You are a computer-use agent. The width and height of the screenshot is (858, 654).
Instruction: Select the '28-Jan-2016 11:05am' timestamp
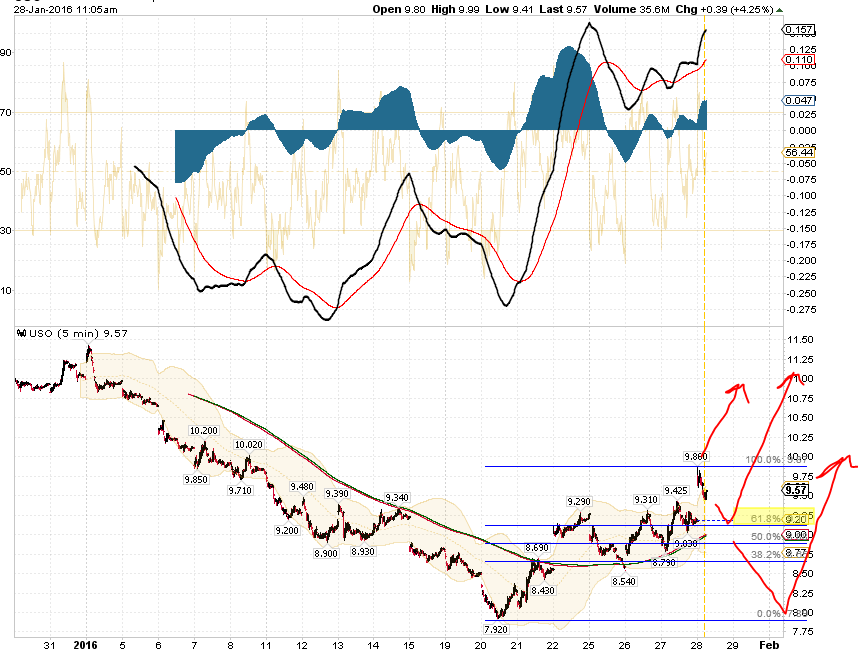tap(66, 9)
